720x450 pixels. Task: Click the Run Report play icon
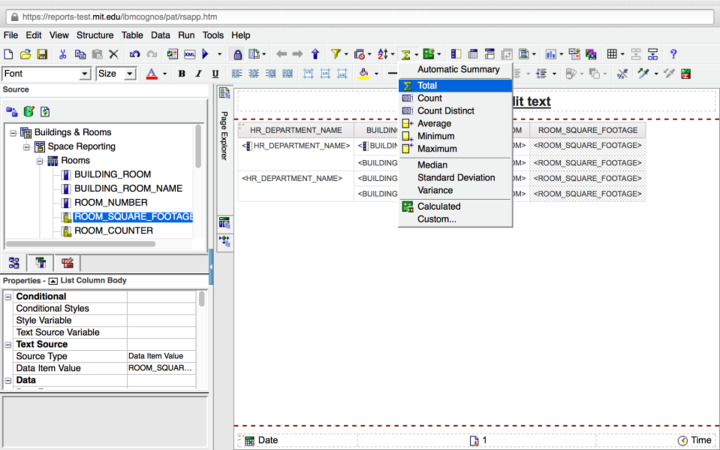tap(205, 54)
